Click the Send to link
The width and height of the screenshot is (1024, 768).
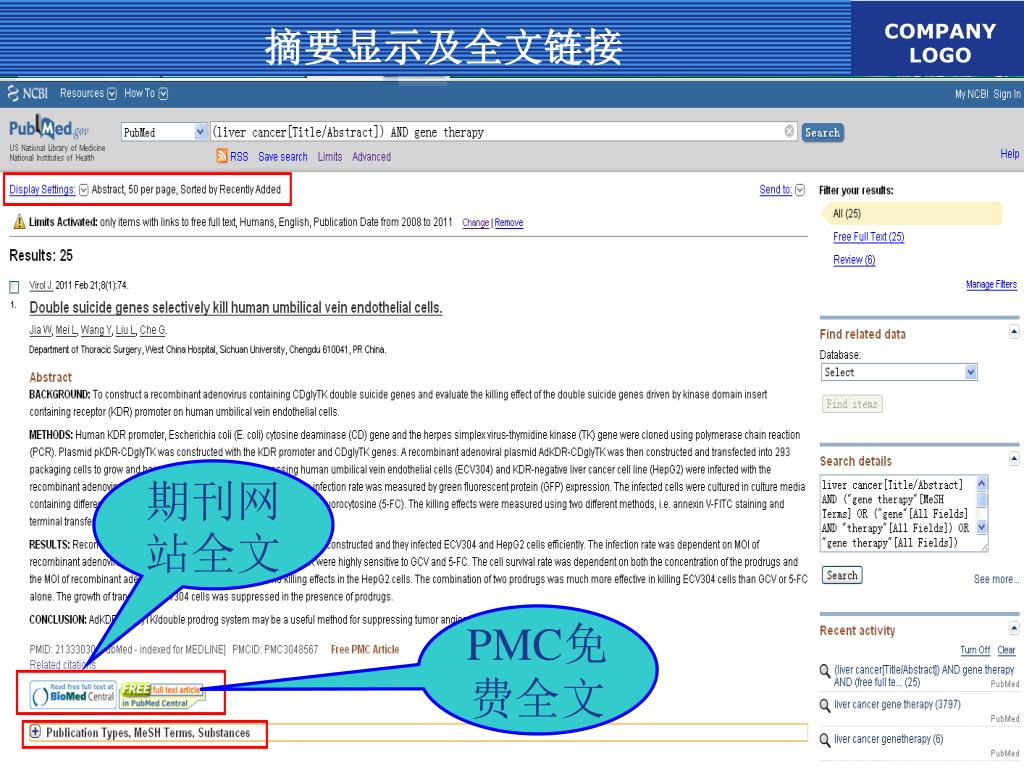(775, 189)
